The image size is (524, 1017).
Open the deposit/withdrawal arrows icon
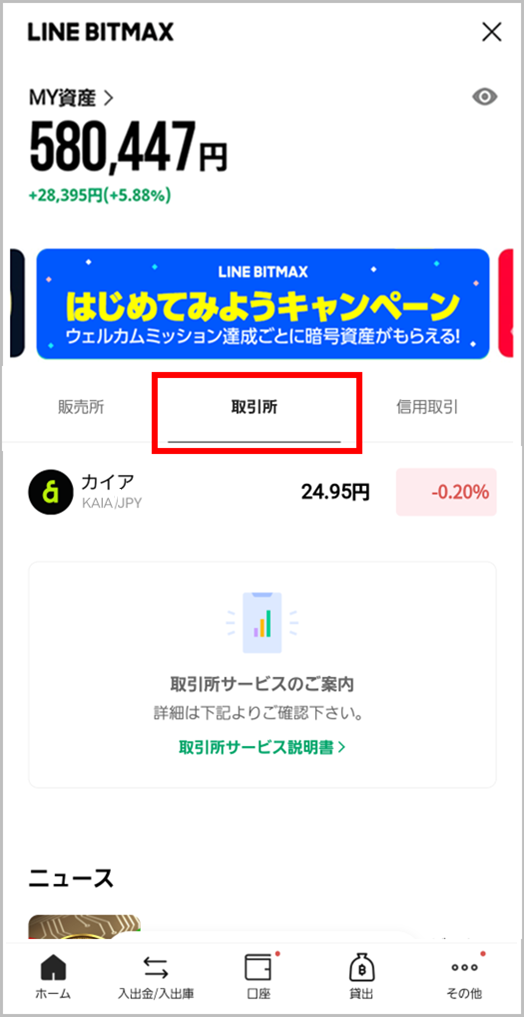click(x=156, y=968)
